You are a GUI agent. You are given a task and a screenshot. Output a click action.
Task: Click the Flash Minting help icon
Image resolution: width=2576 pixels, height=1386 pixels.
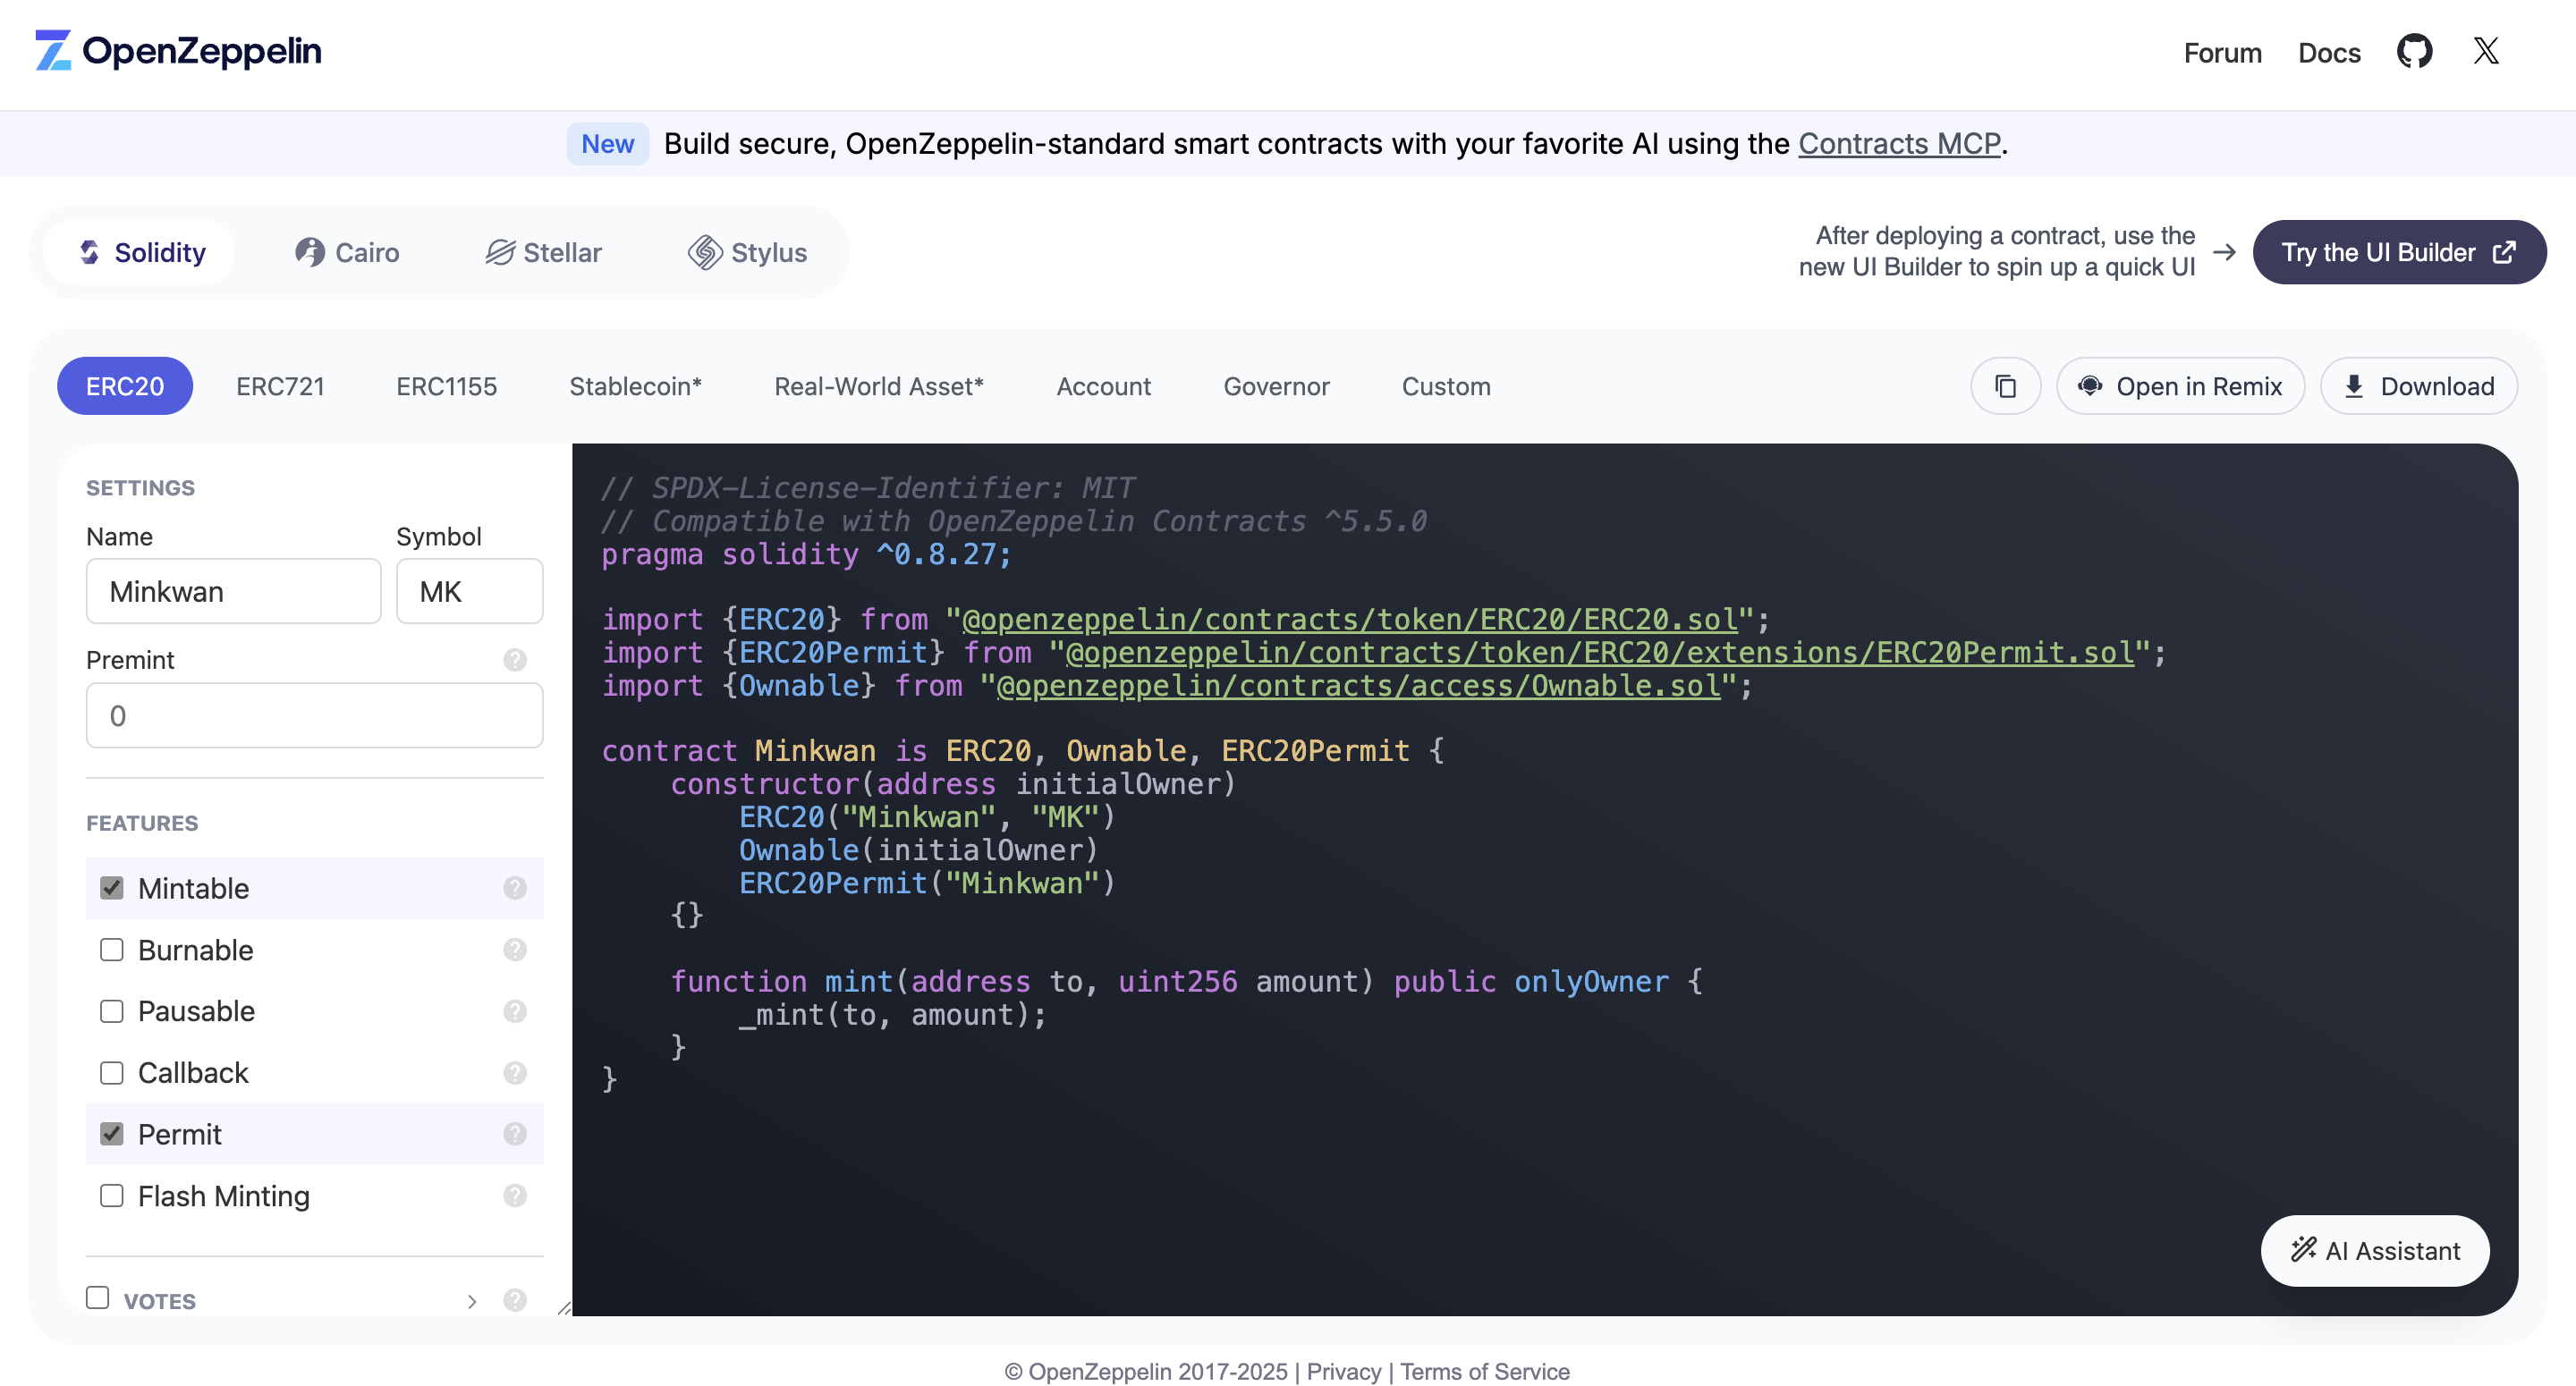(x=515, y=1196)
